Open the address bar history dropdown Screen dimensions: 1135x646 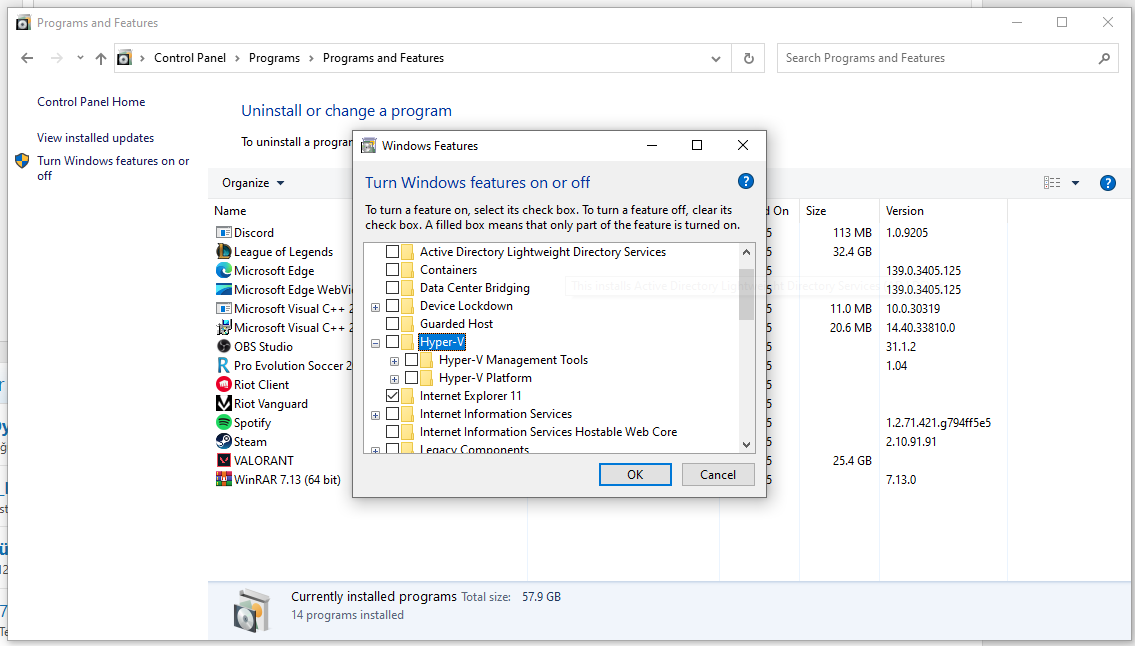[x=715, y=59]
